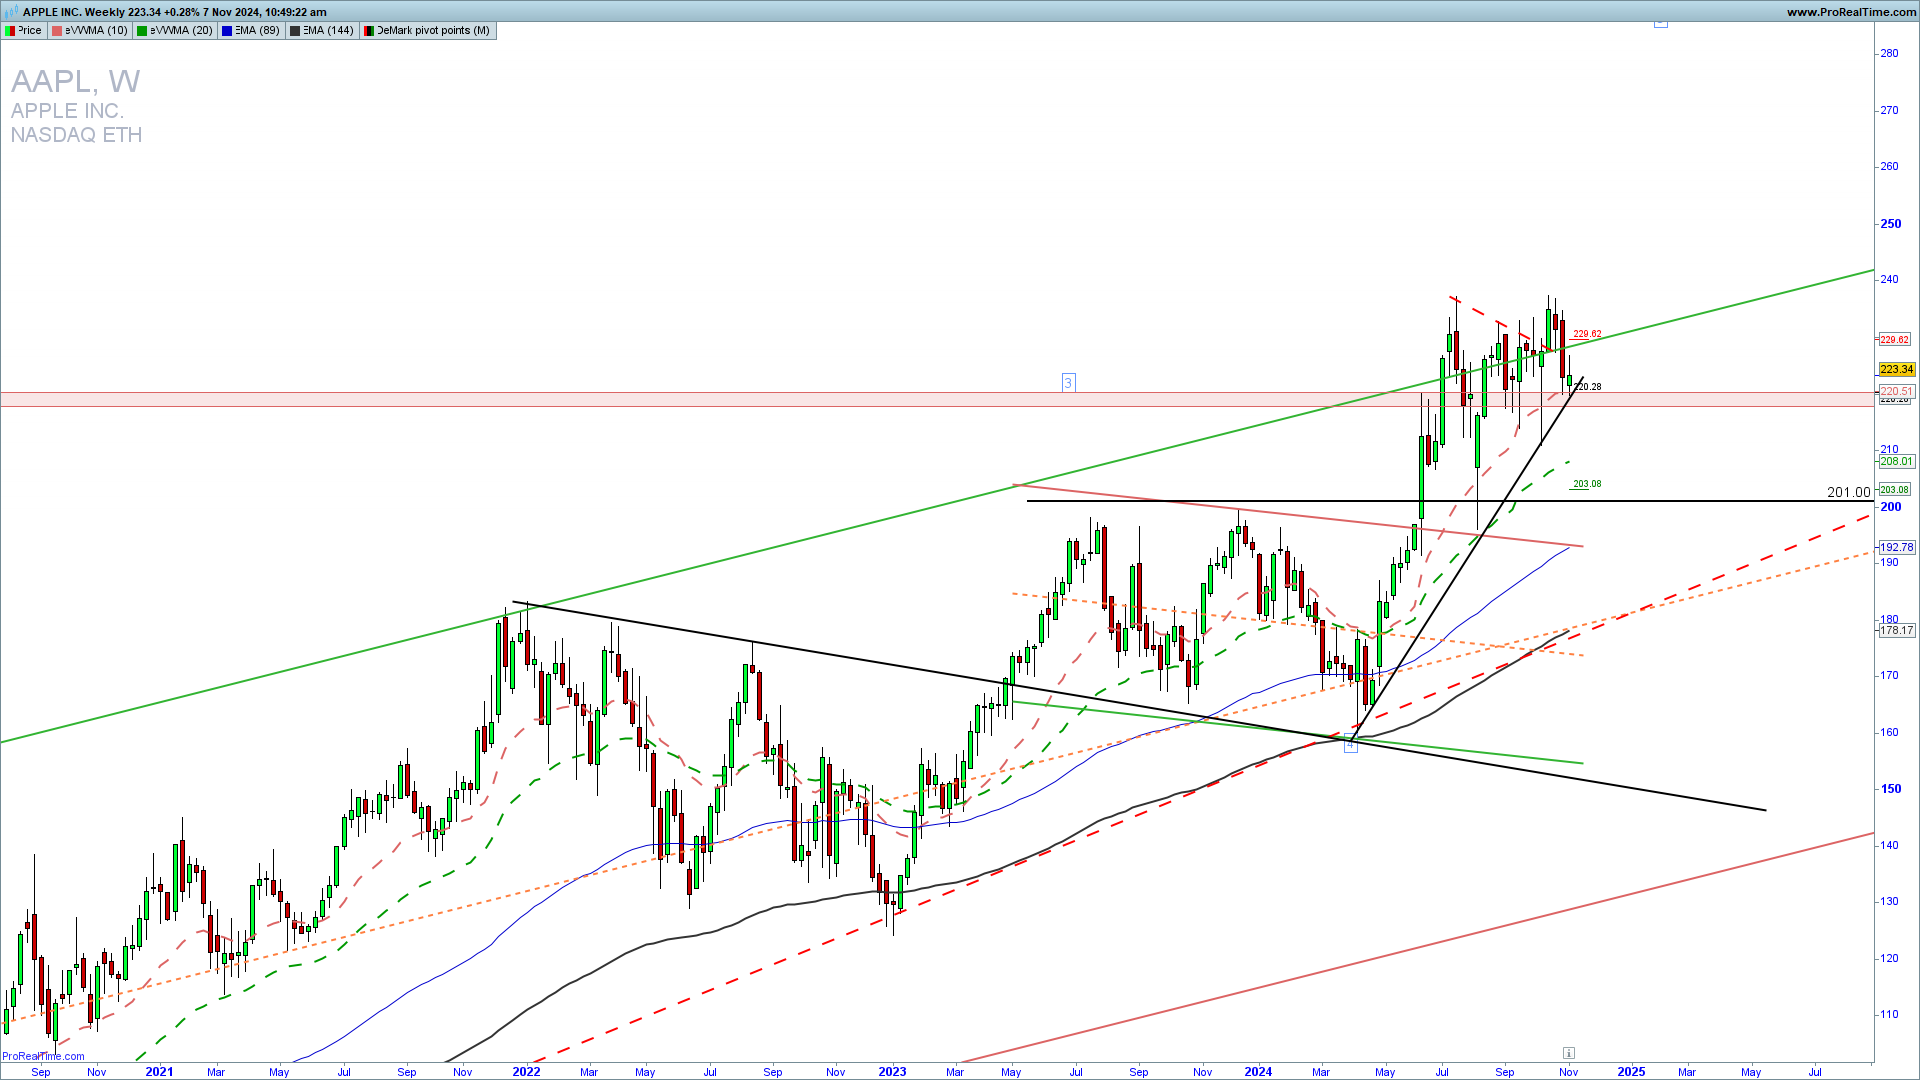
Task: Click the 2022 year label on time axis
Action: (526, 1072)
